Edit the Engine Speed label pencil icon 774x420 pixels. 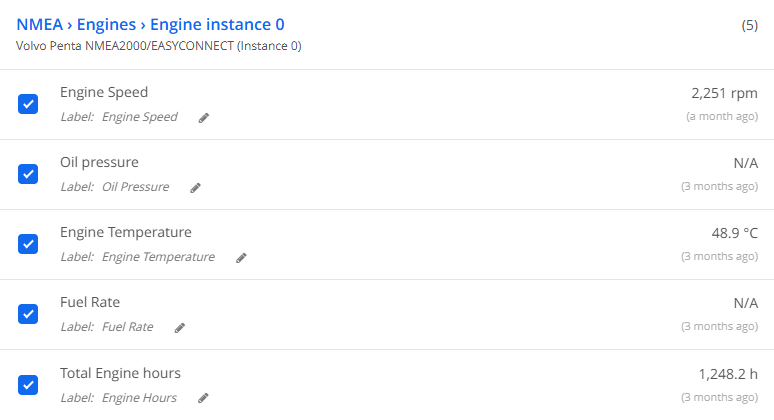tap(203, 118)
